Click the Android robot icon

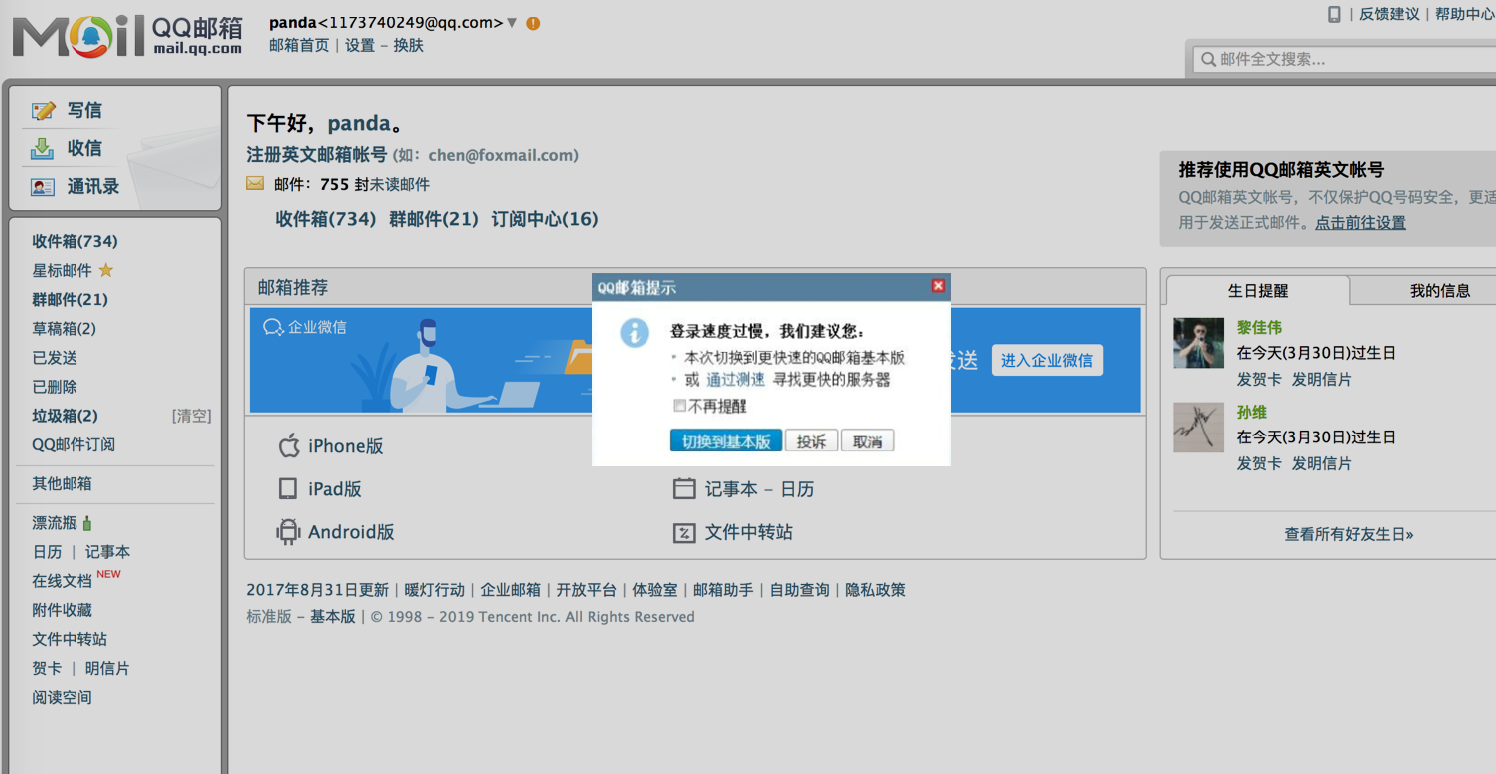click(x=288, y=531)
